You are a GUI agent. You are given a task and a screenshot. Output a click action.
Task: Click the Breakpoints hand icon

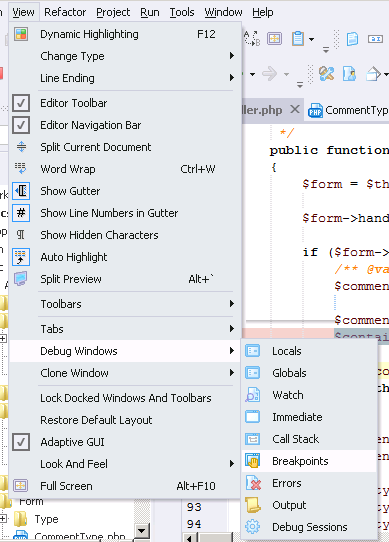253,461
